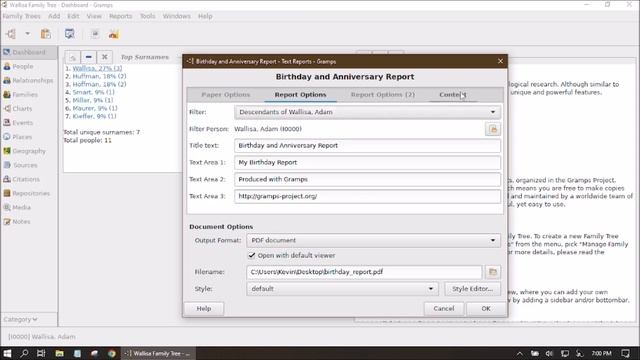Open the Add menu
The image size is (640, 360).
coord(54,16)
